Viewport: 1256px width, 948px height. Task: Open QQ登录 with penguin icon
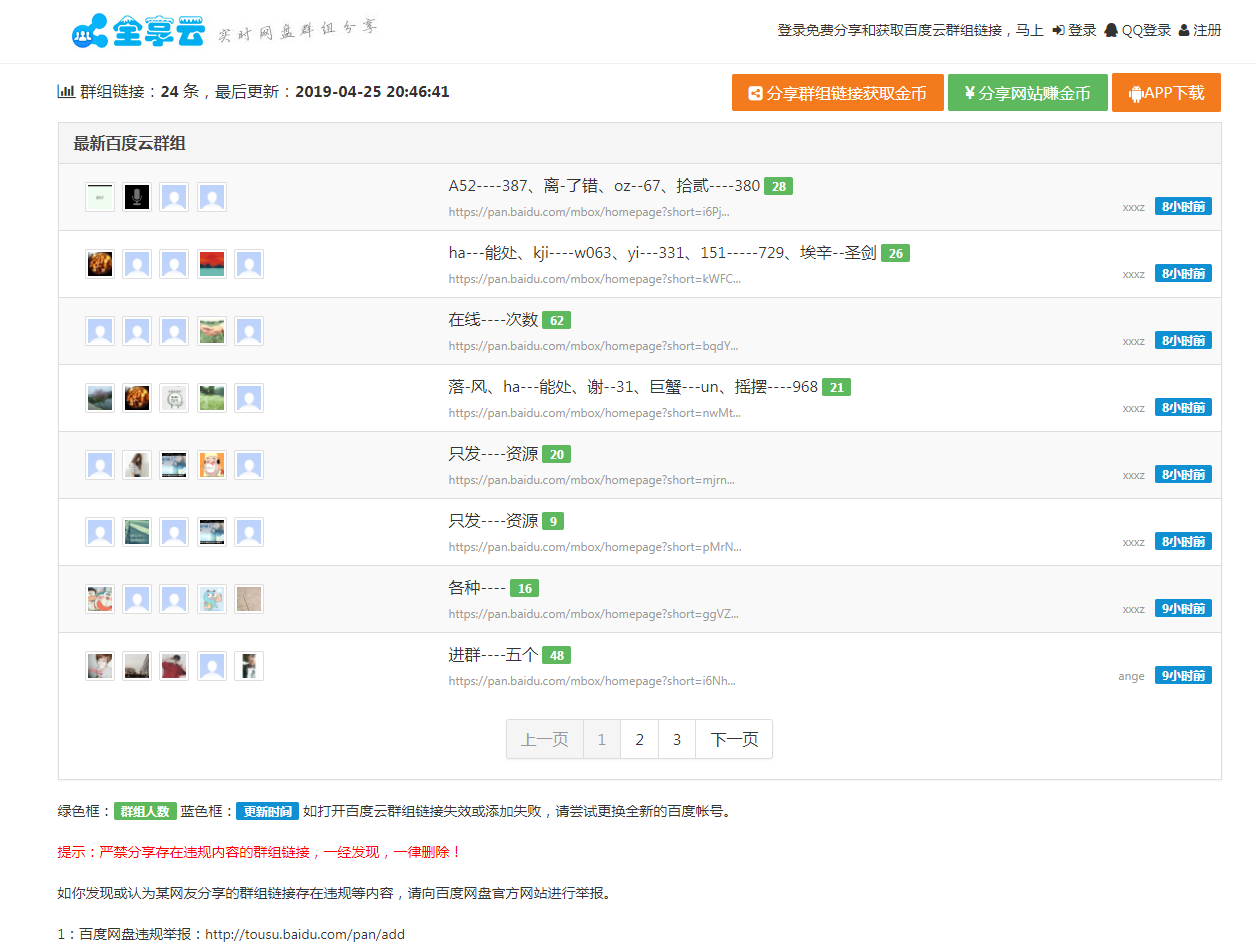[1138, 31]
